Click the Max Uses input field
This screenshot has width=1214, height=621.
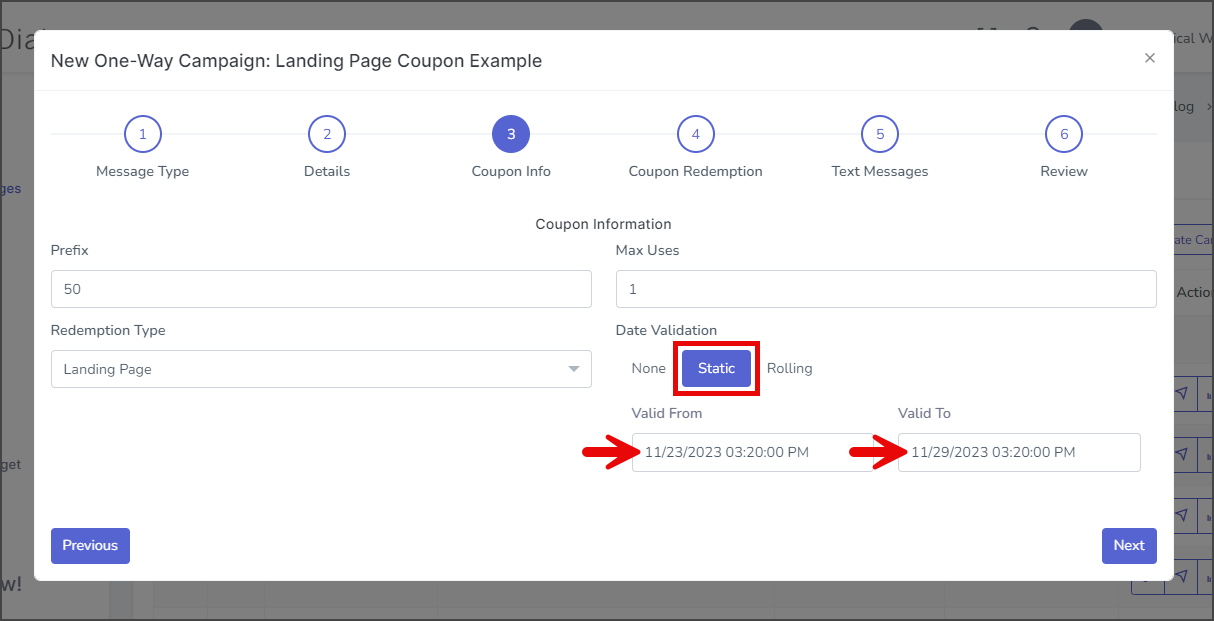click(x=886, y=289)
